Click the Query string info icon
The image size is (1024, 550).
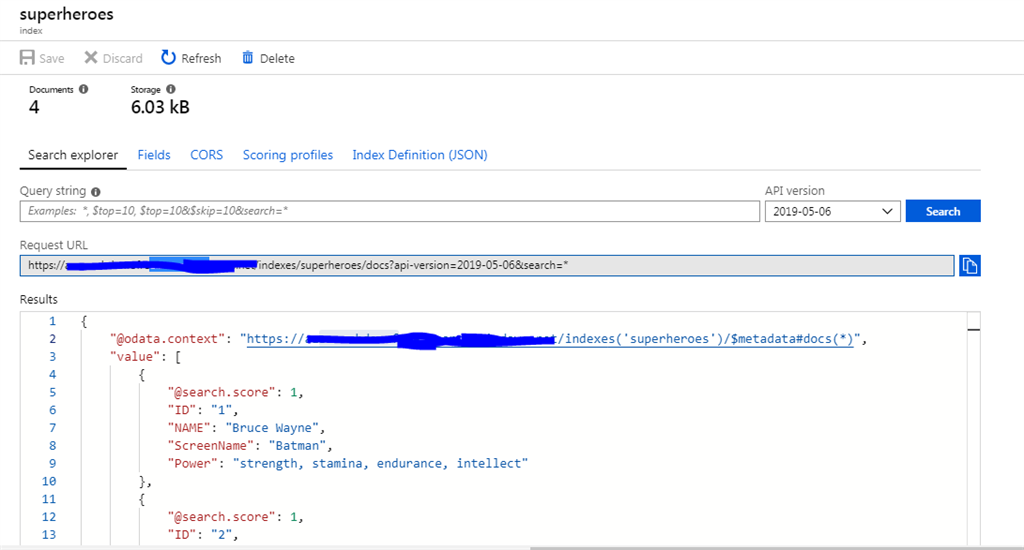(96, 191)
